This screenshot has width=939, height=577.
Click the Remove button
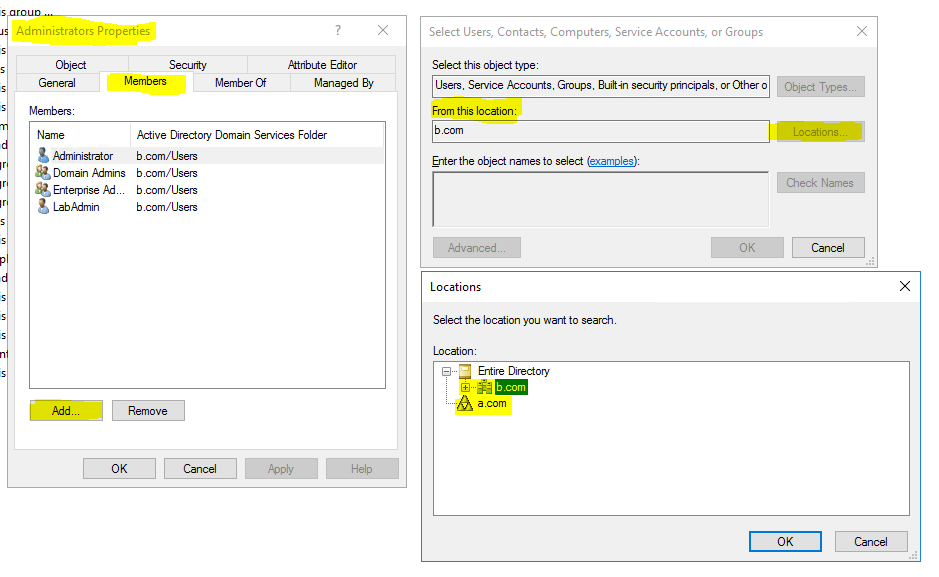click(x=148, y=410)
